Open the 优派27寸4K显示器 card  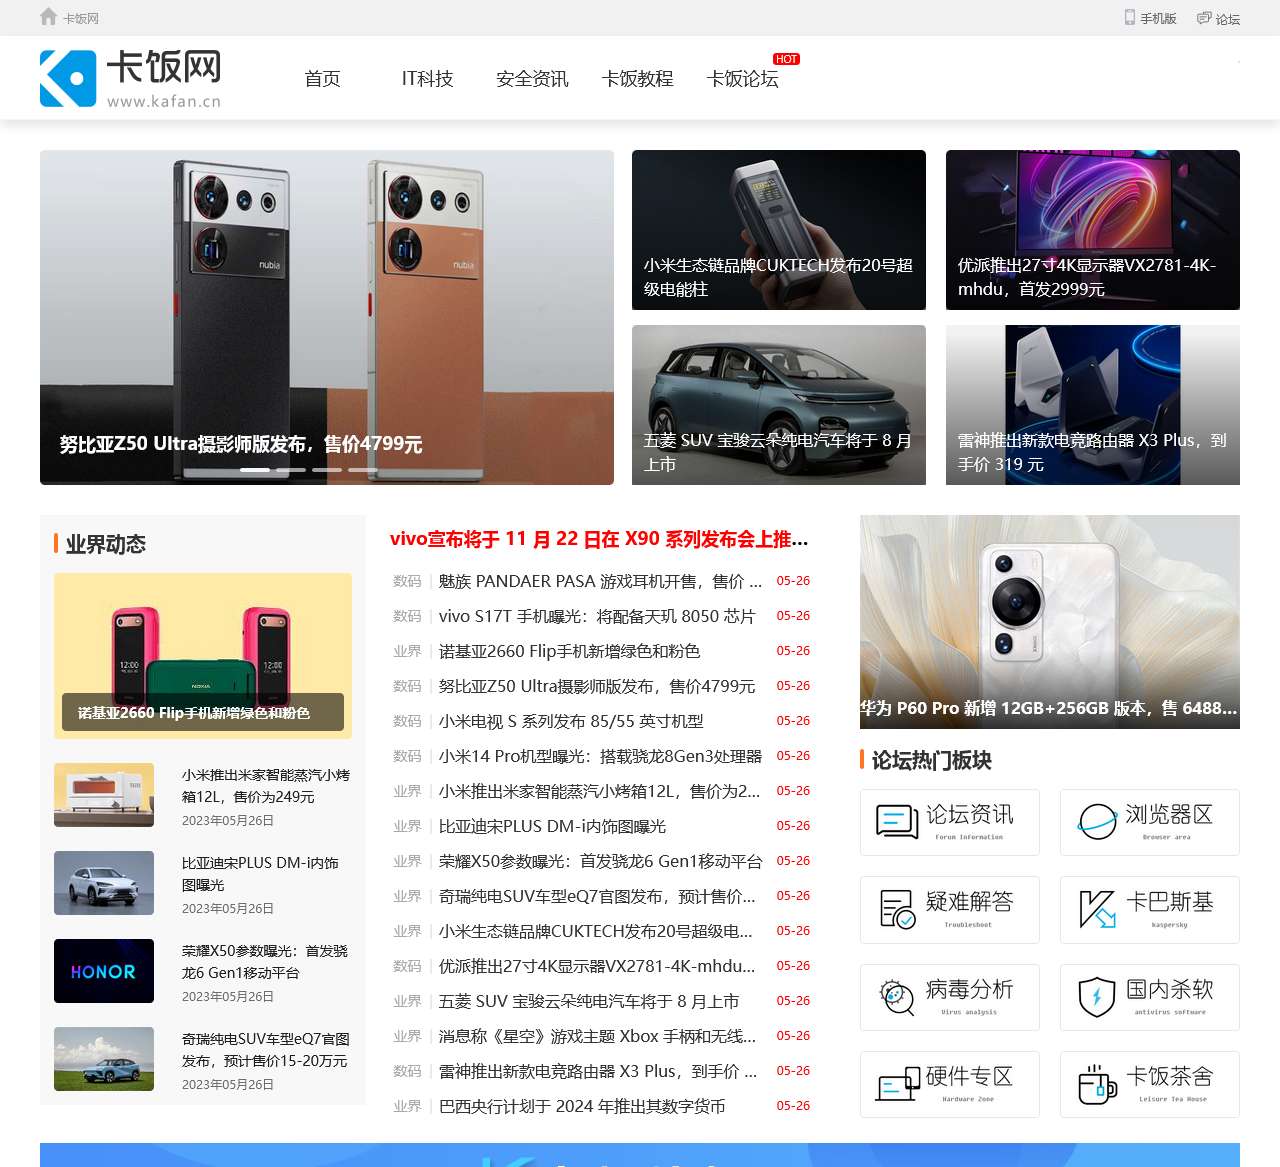point(1093,230)
